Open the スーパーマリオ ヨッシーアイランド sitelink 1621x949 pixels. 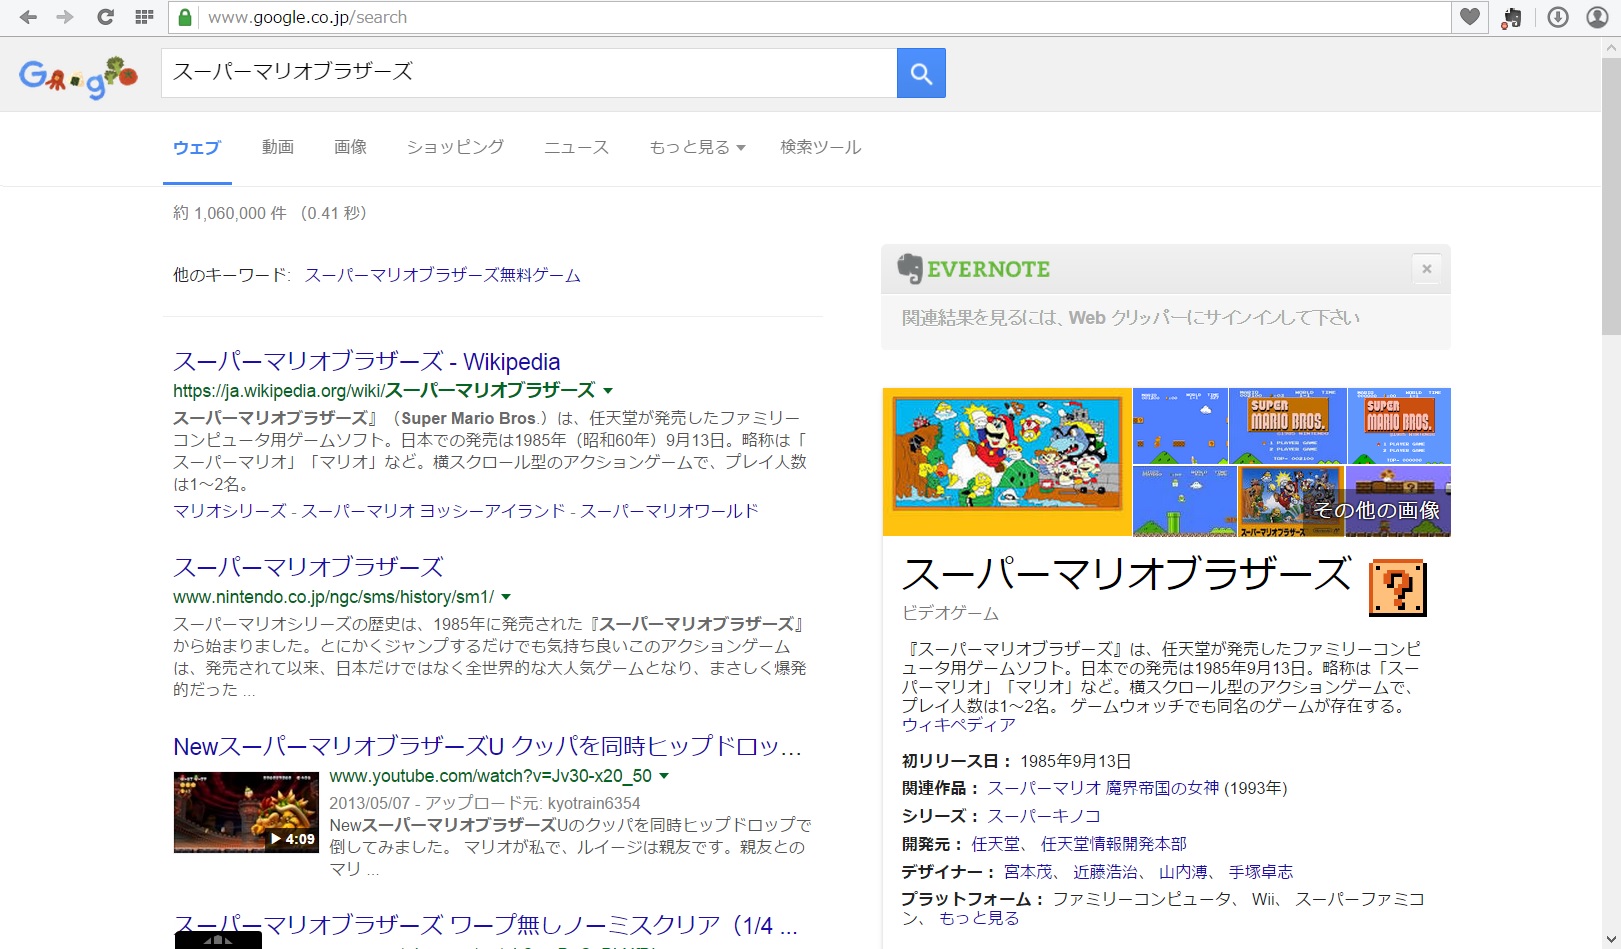[x=434, y=511]
